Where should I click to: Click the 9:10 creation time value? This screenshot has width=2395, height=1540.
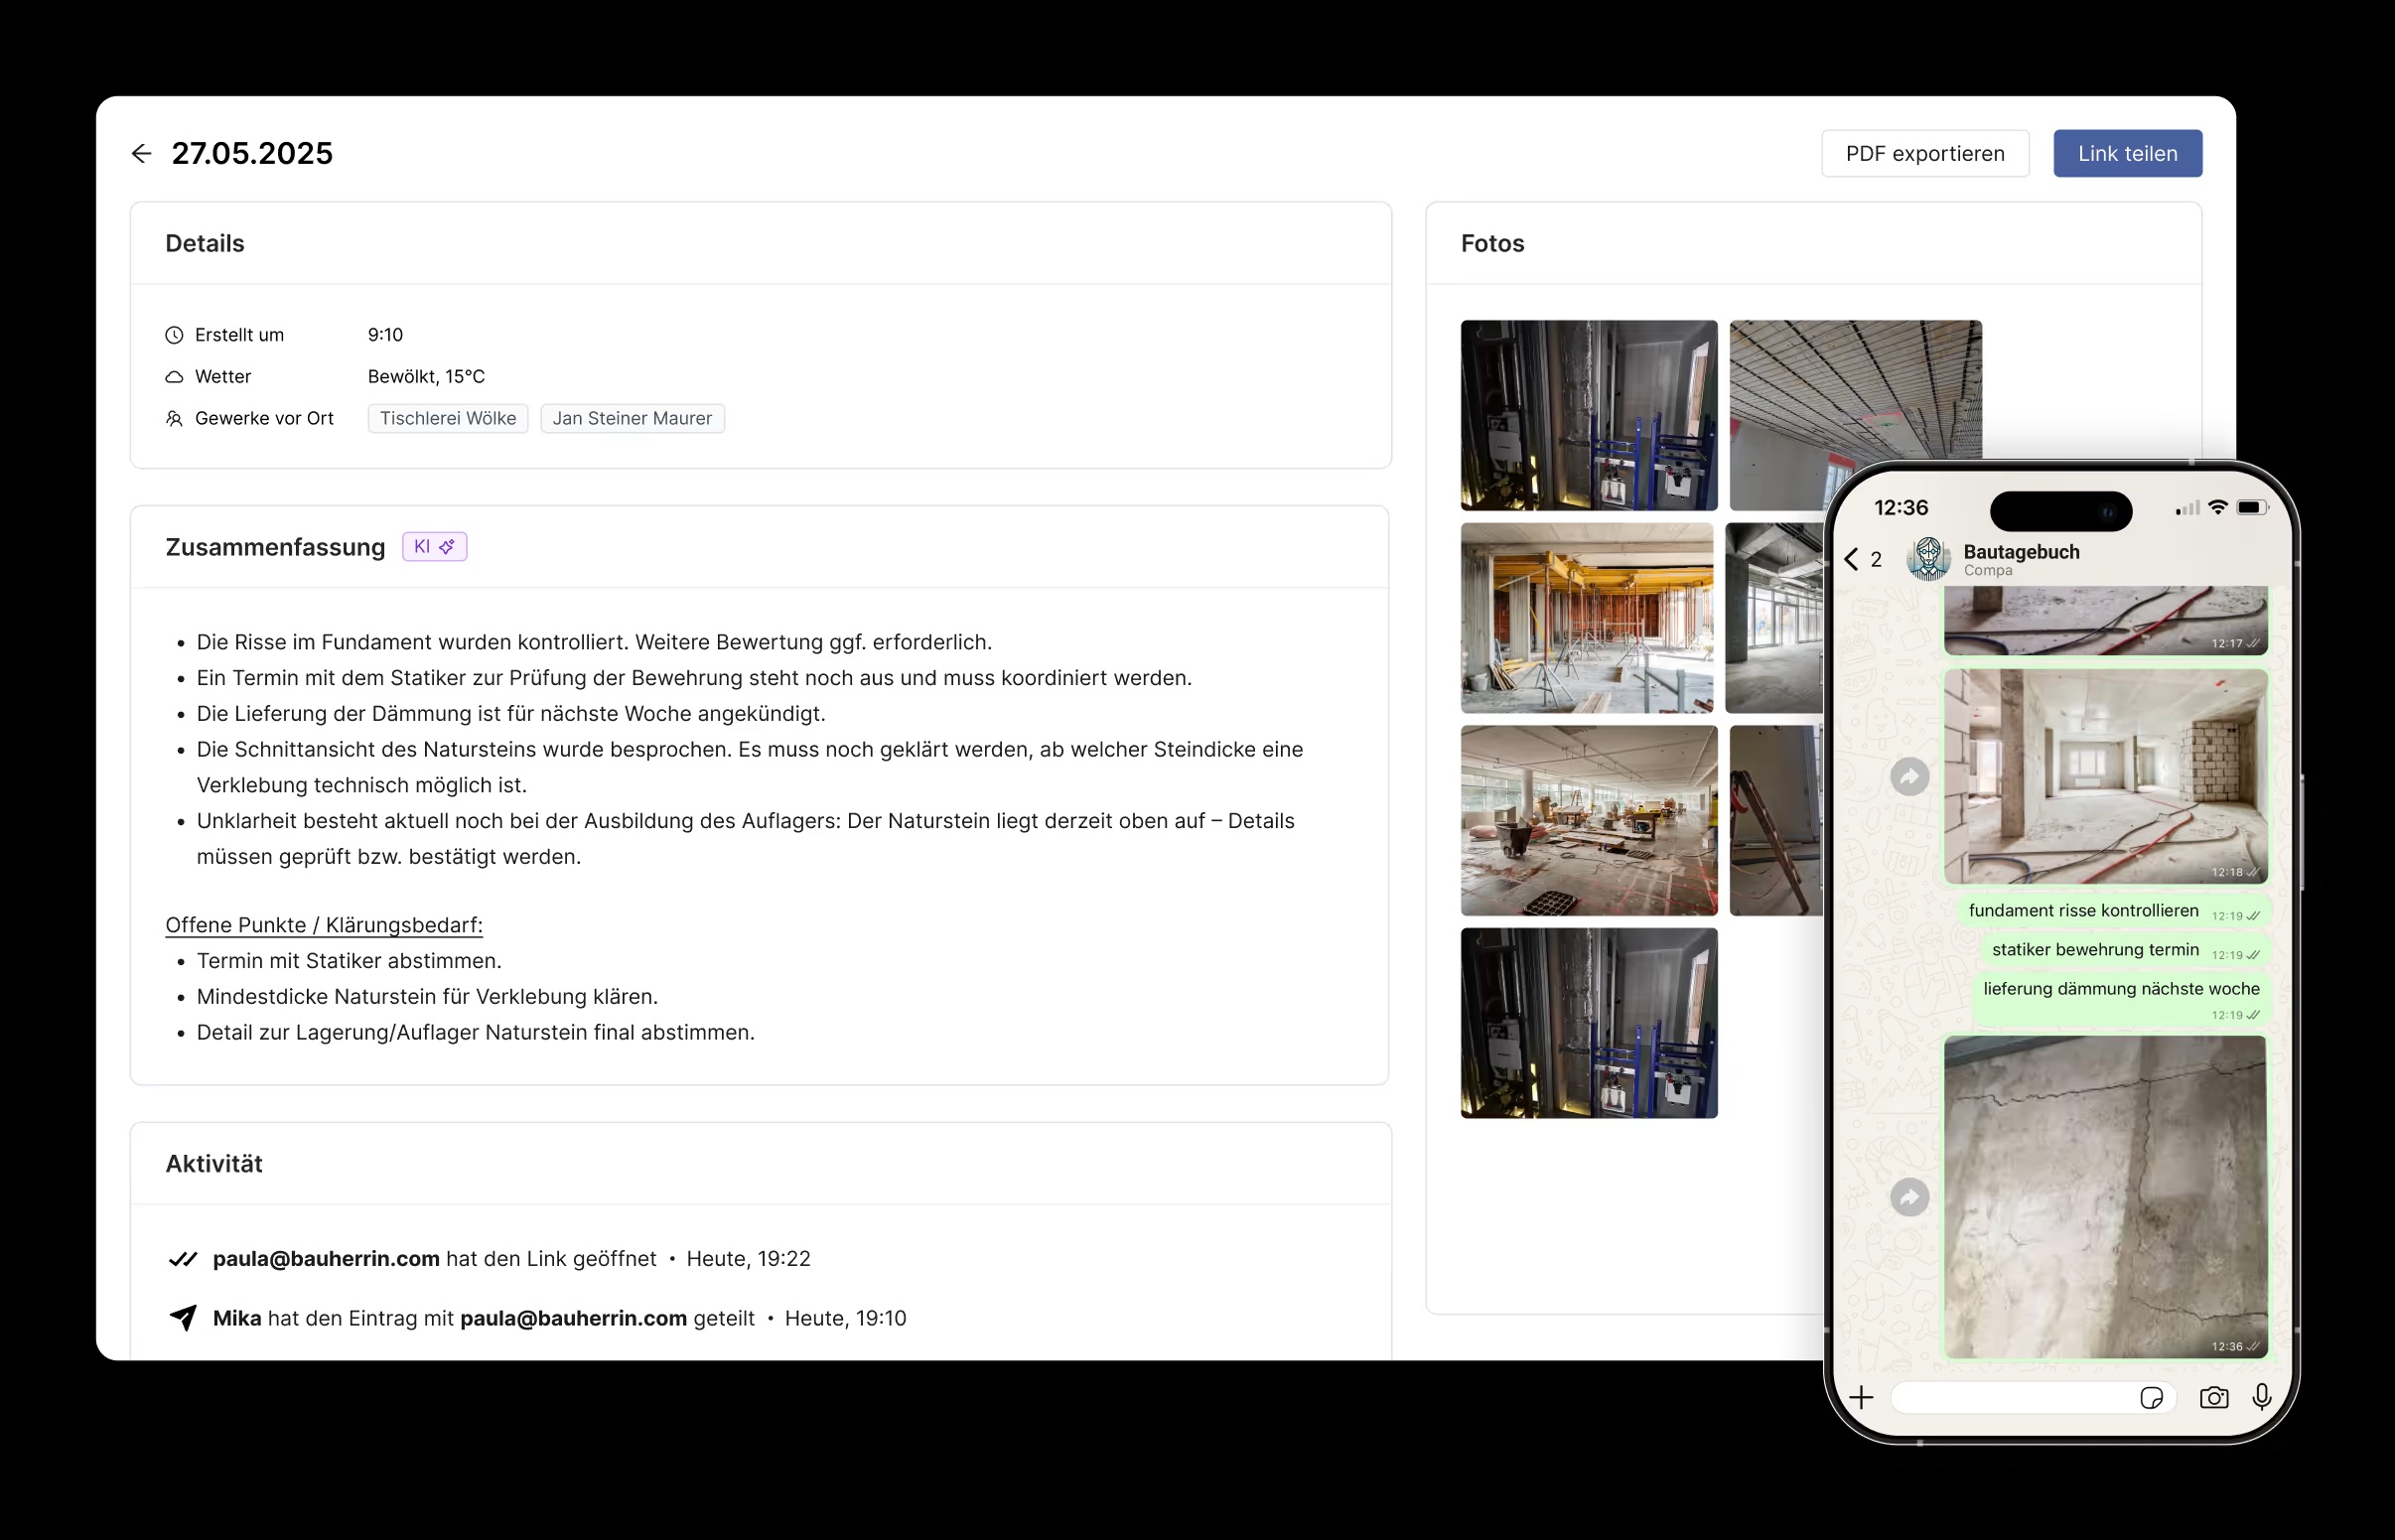(x=385, y=335)
